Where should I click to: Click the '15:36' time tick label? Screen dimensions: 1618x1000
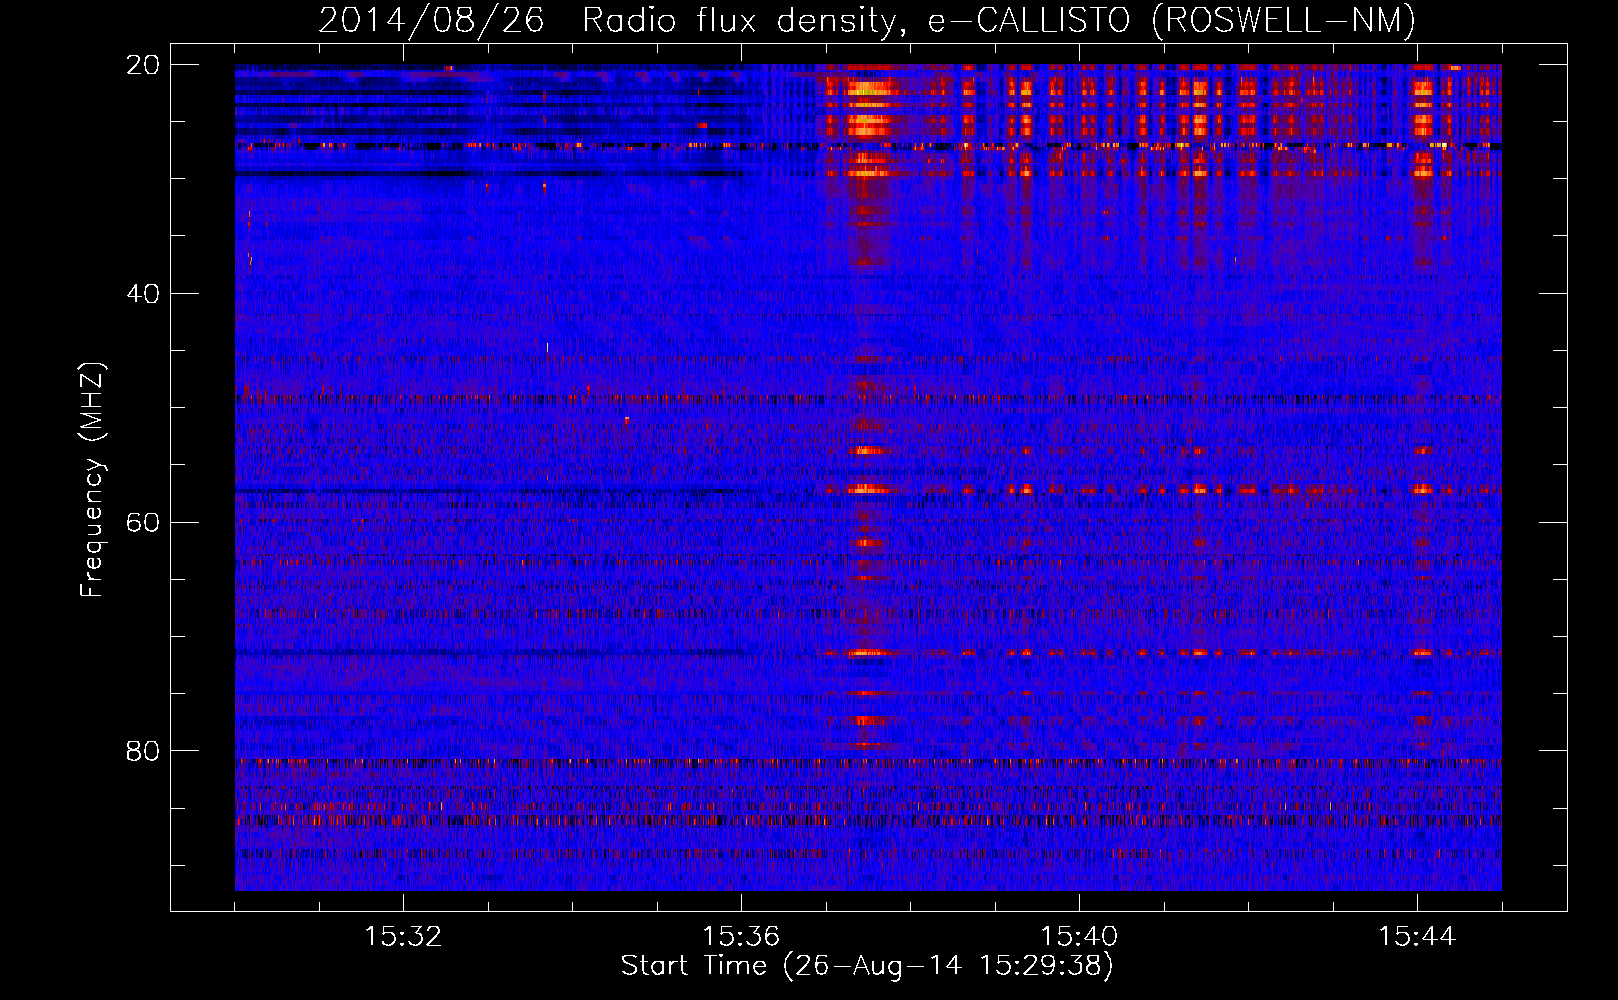click(x=741, y=937)
